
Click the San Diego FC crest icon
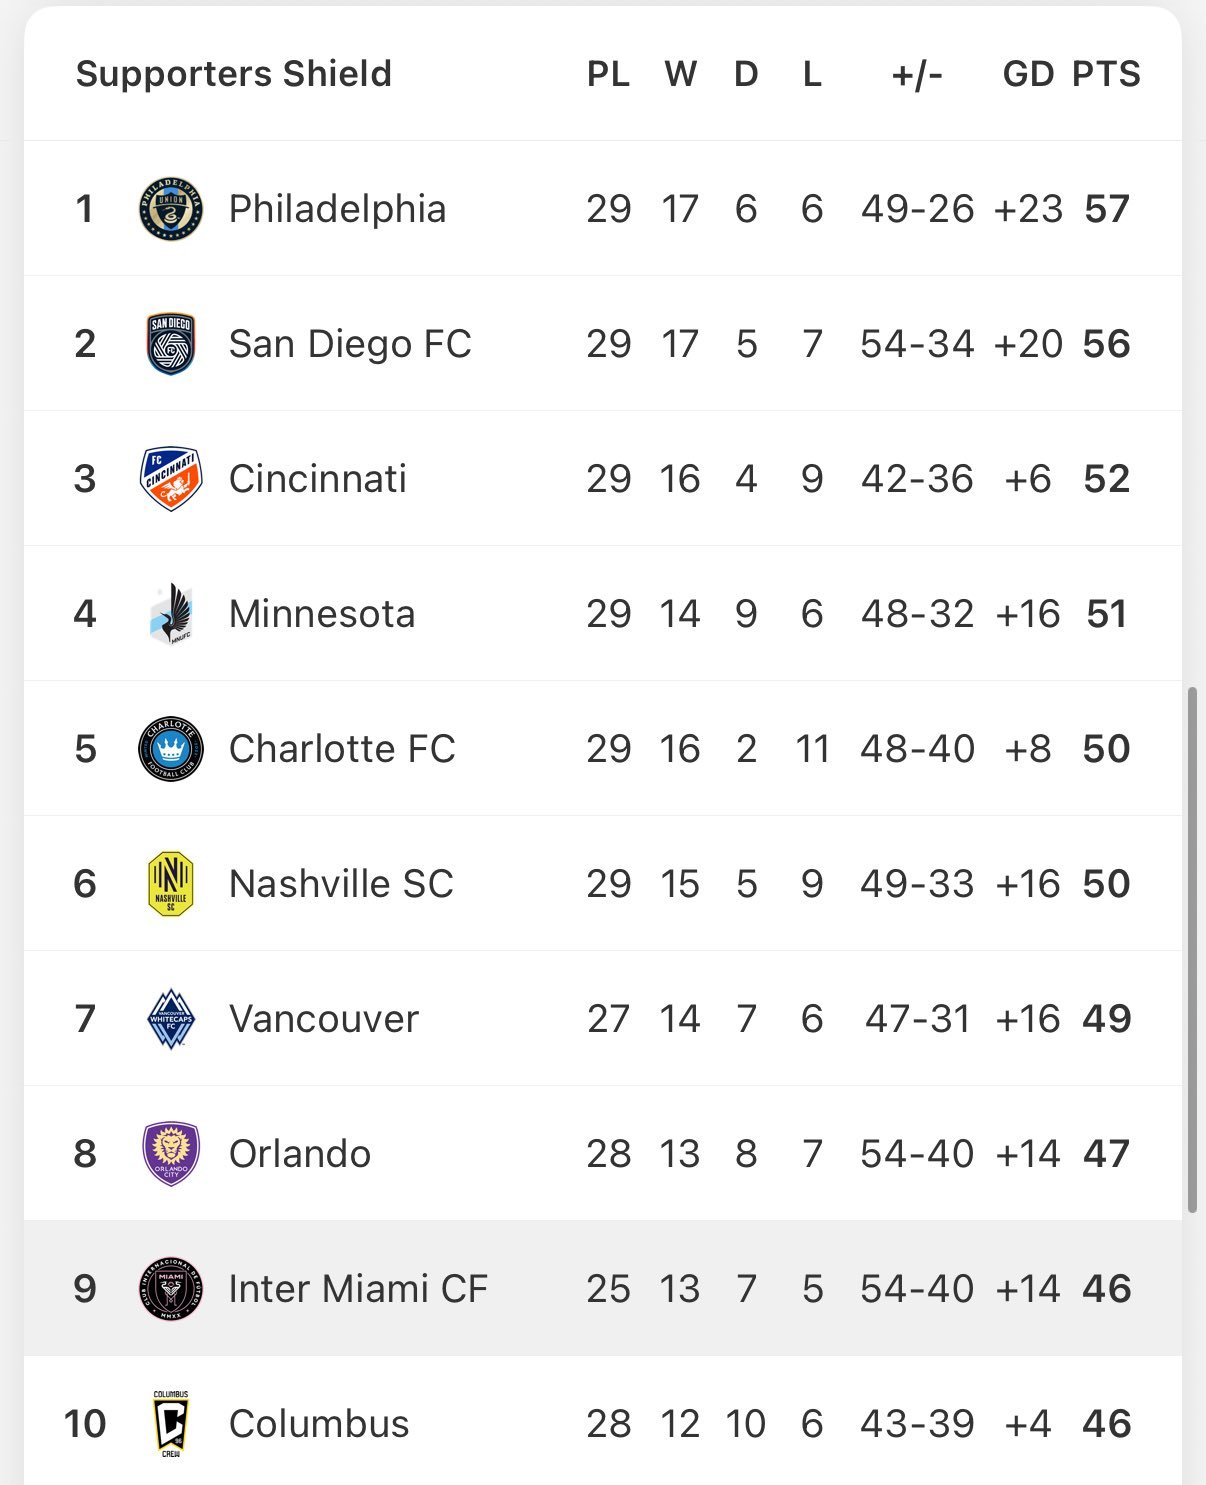(x=171, y=343)
